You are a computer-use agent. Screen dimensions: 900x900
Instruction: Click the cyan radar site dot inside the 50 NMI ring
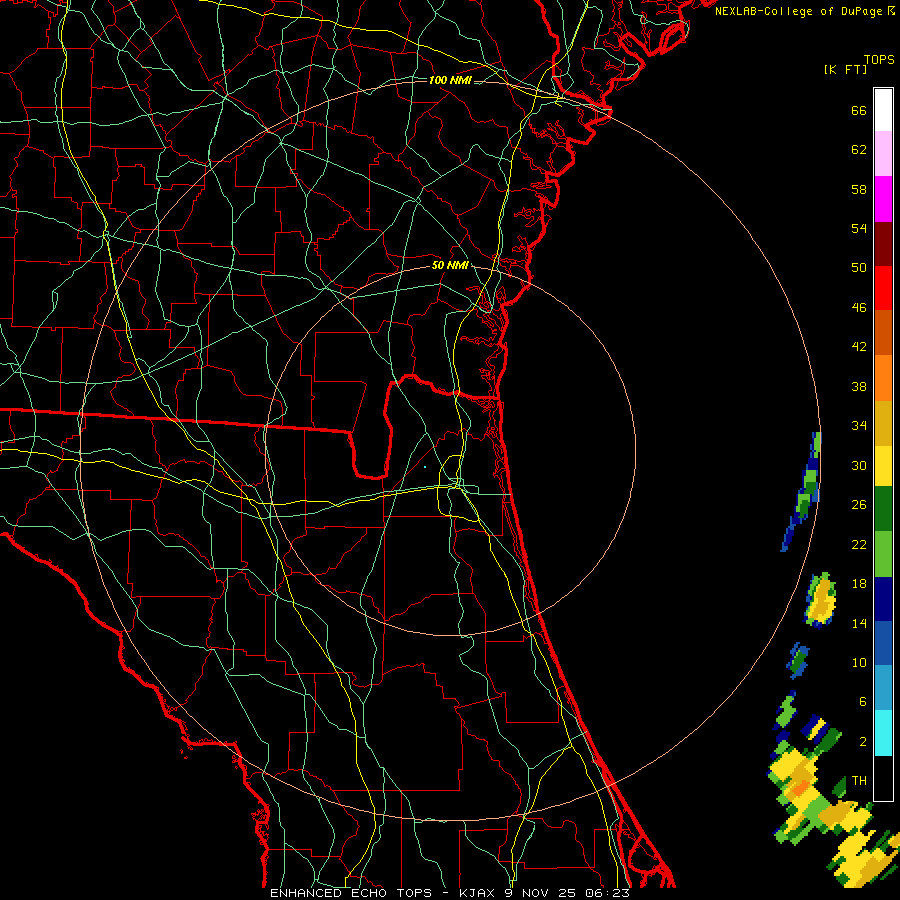pos(425,467)
